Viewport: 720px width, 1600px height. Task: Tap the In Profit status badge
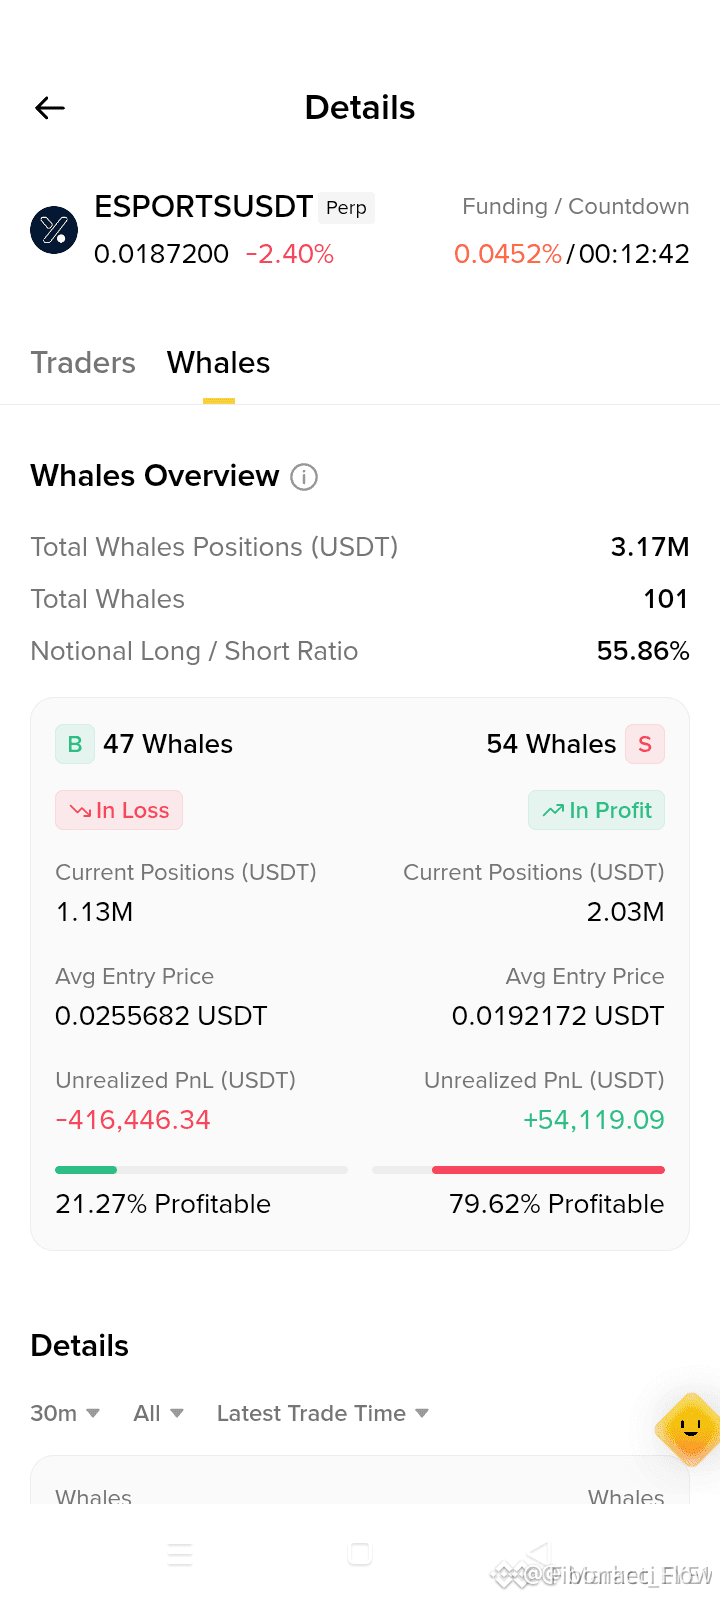click(x=596, y=810)
